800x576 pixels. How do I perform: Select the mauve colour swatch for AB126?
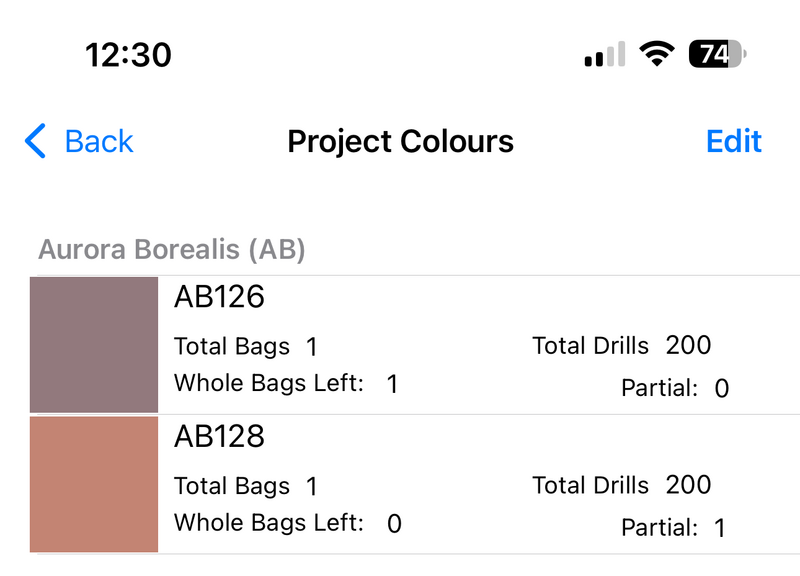(94, 345)
